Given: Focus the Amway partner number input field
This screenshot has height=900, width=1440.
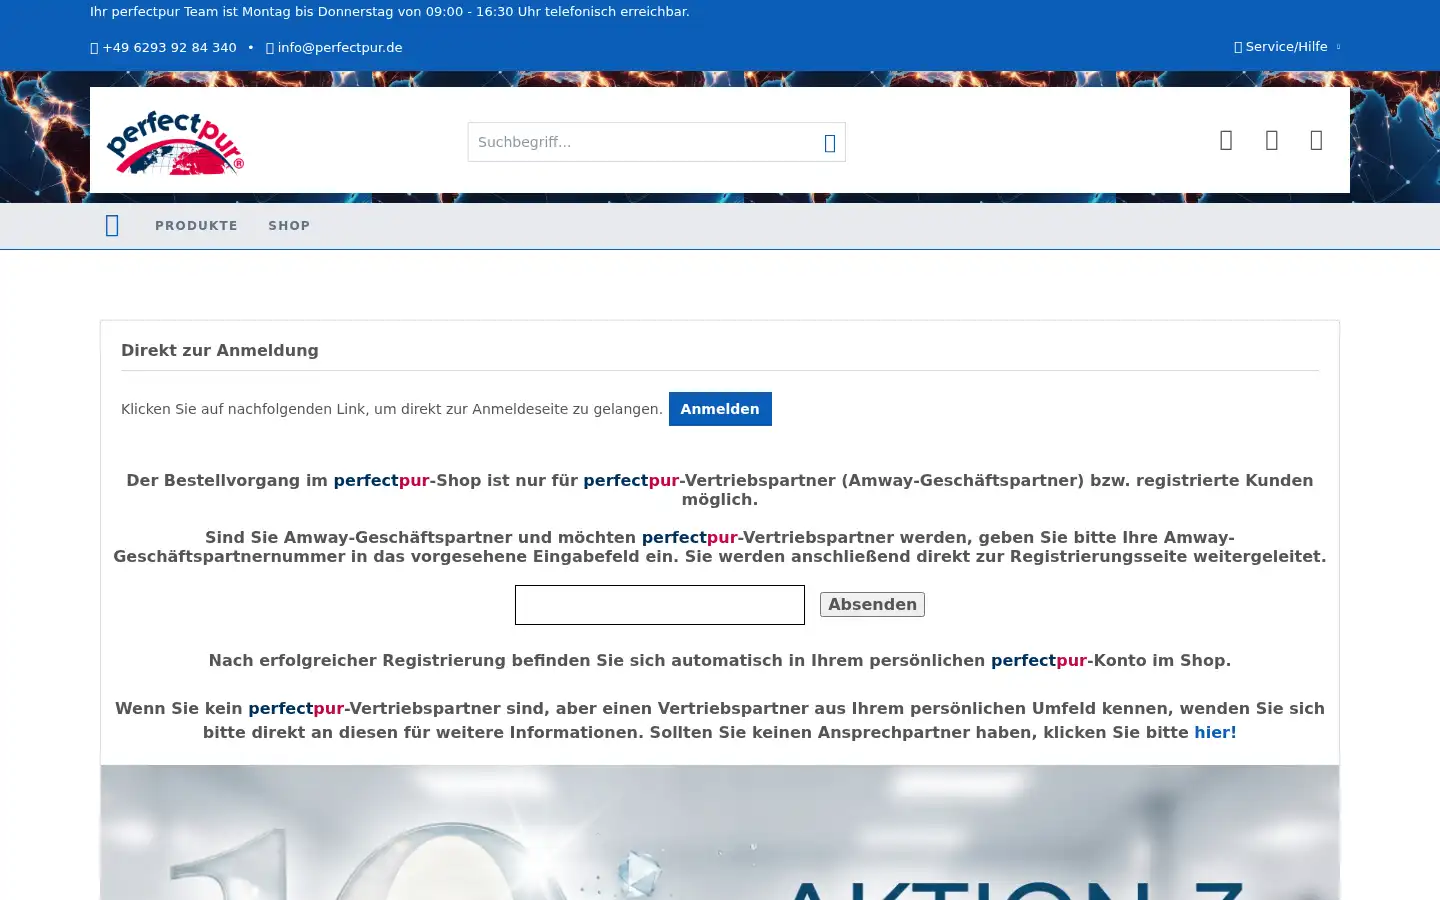Looking at the screenshot, I should (660, 605).
